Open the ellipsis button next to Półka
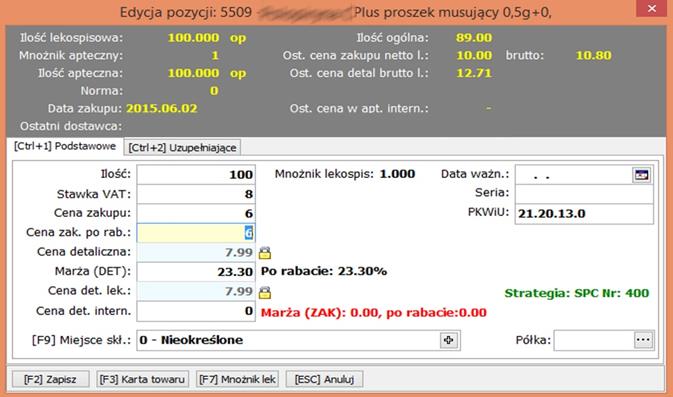The width and height of the screenshot is (673, 397). pyautogui.click(x=643, y=340)
